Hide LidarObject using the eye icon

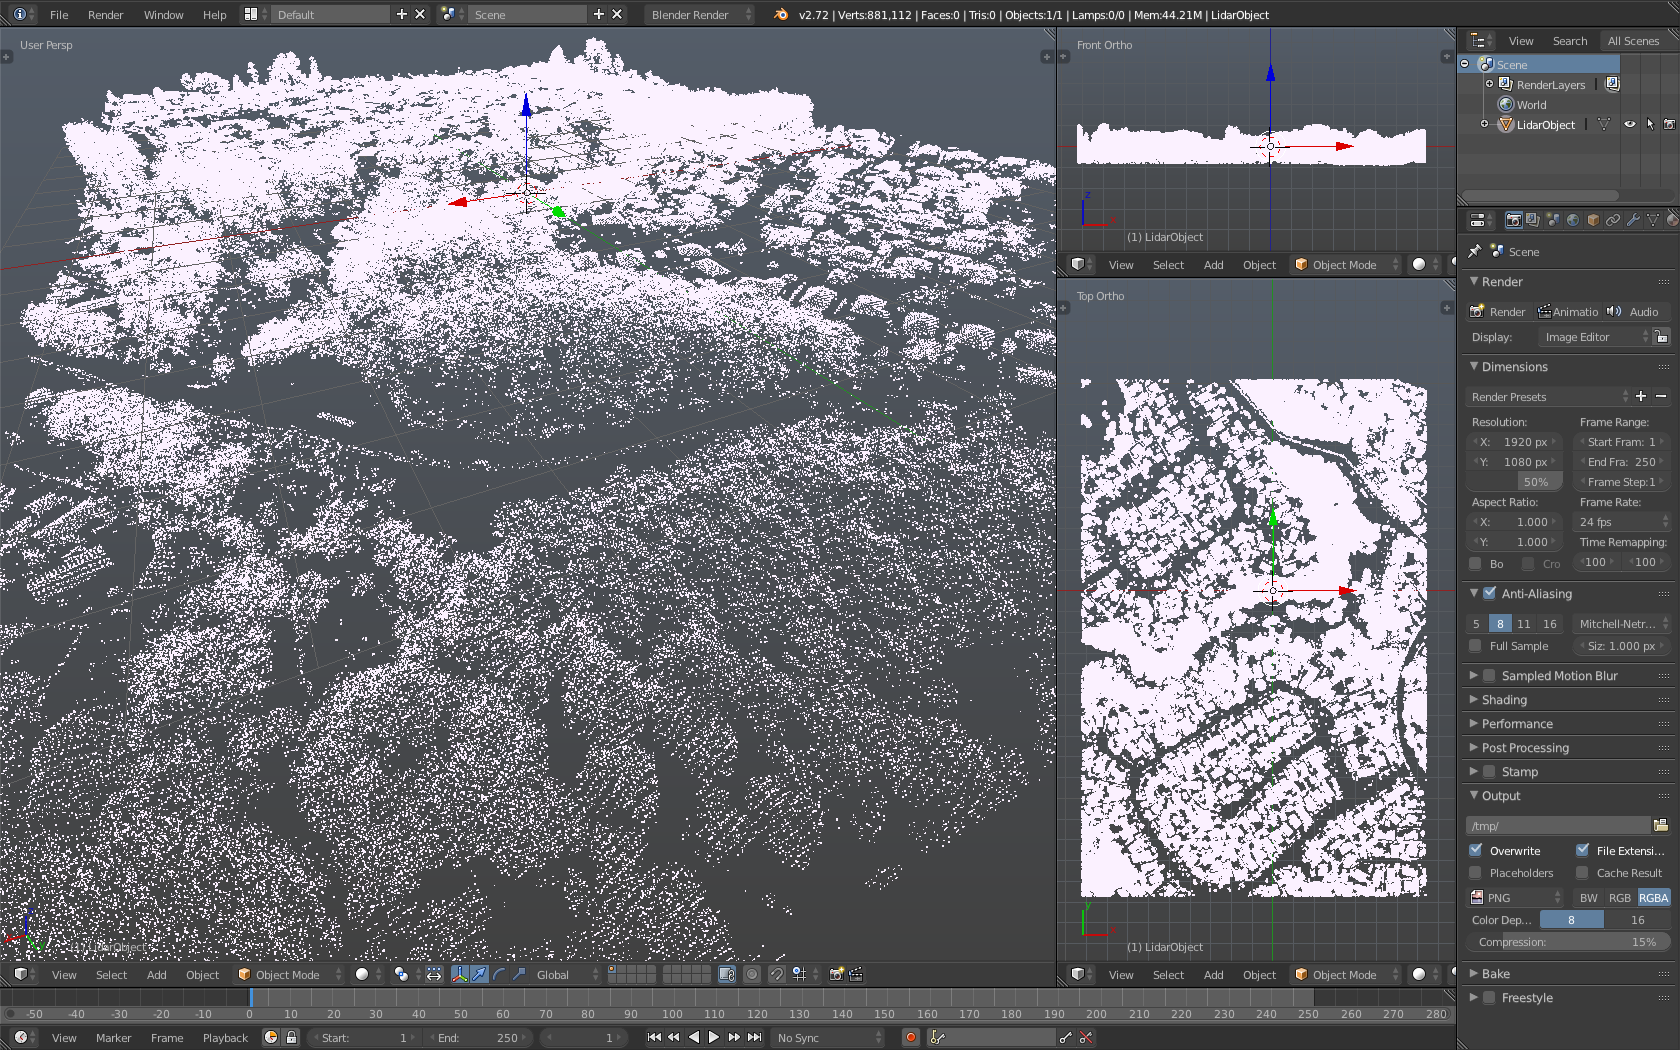1630,125
